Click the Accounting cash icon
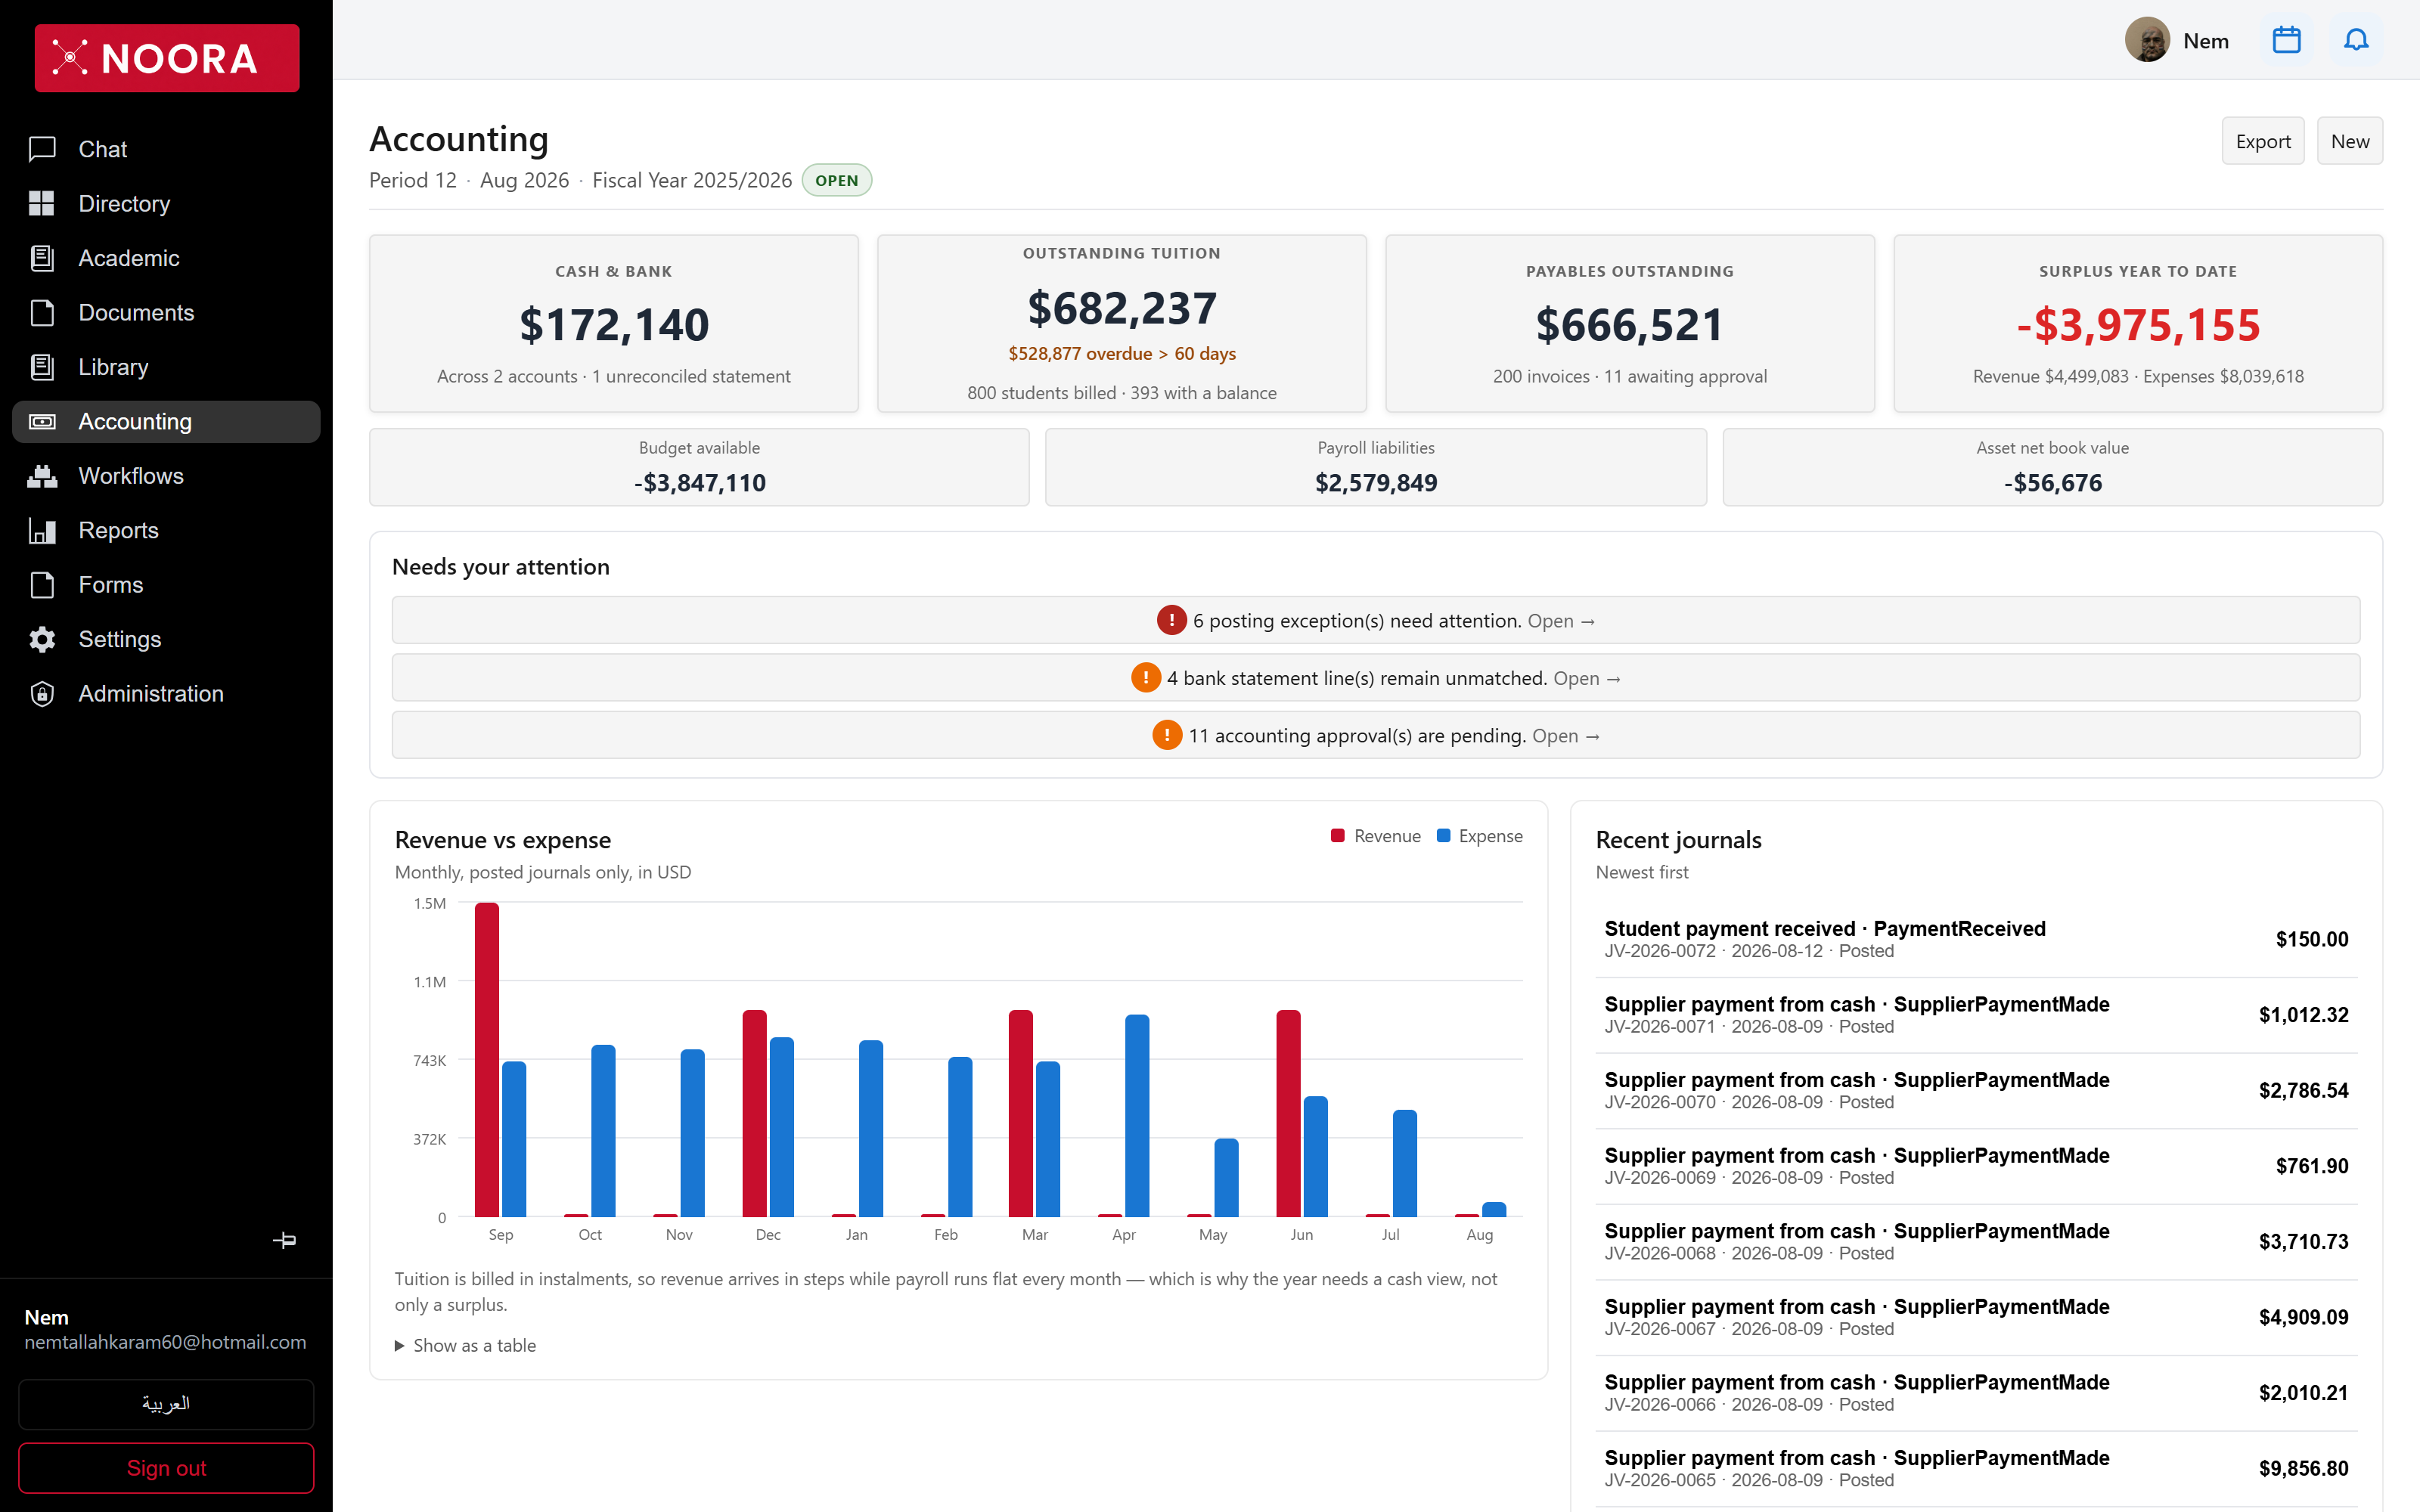This screenshot has height=1512, width=2420. [x=42, y=421]
